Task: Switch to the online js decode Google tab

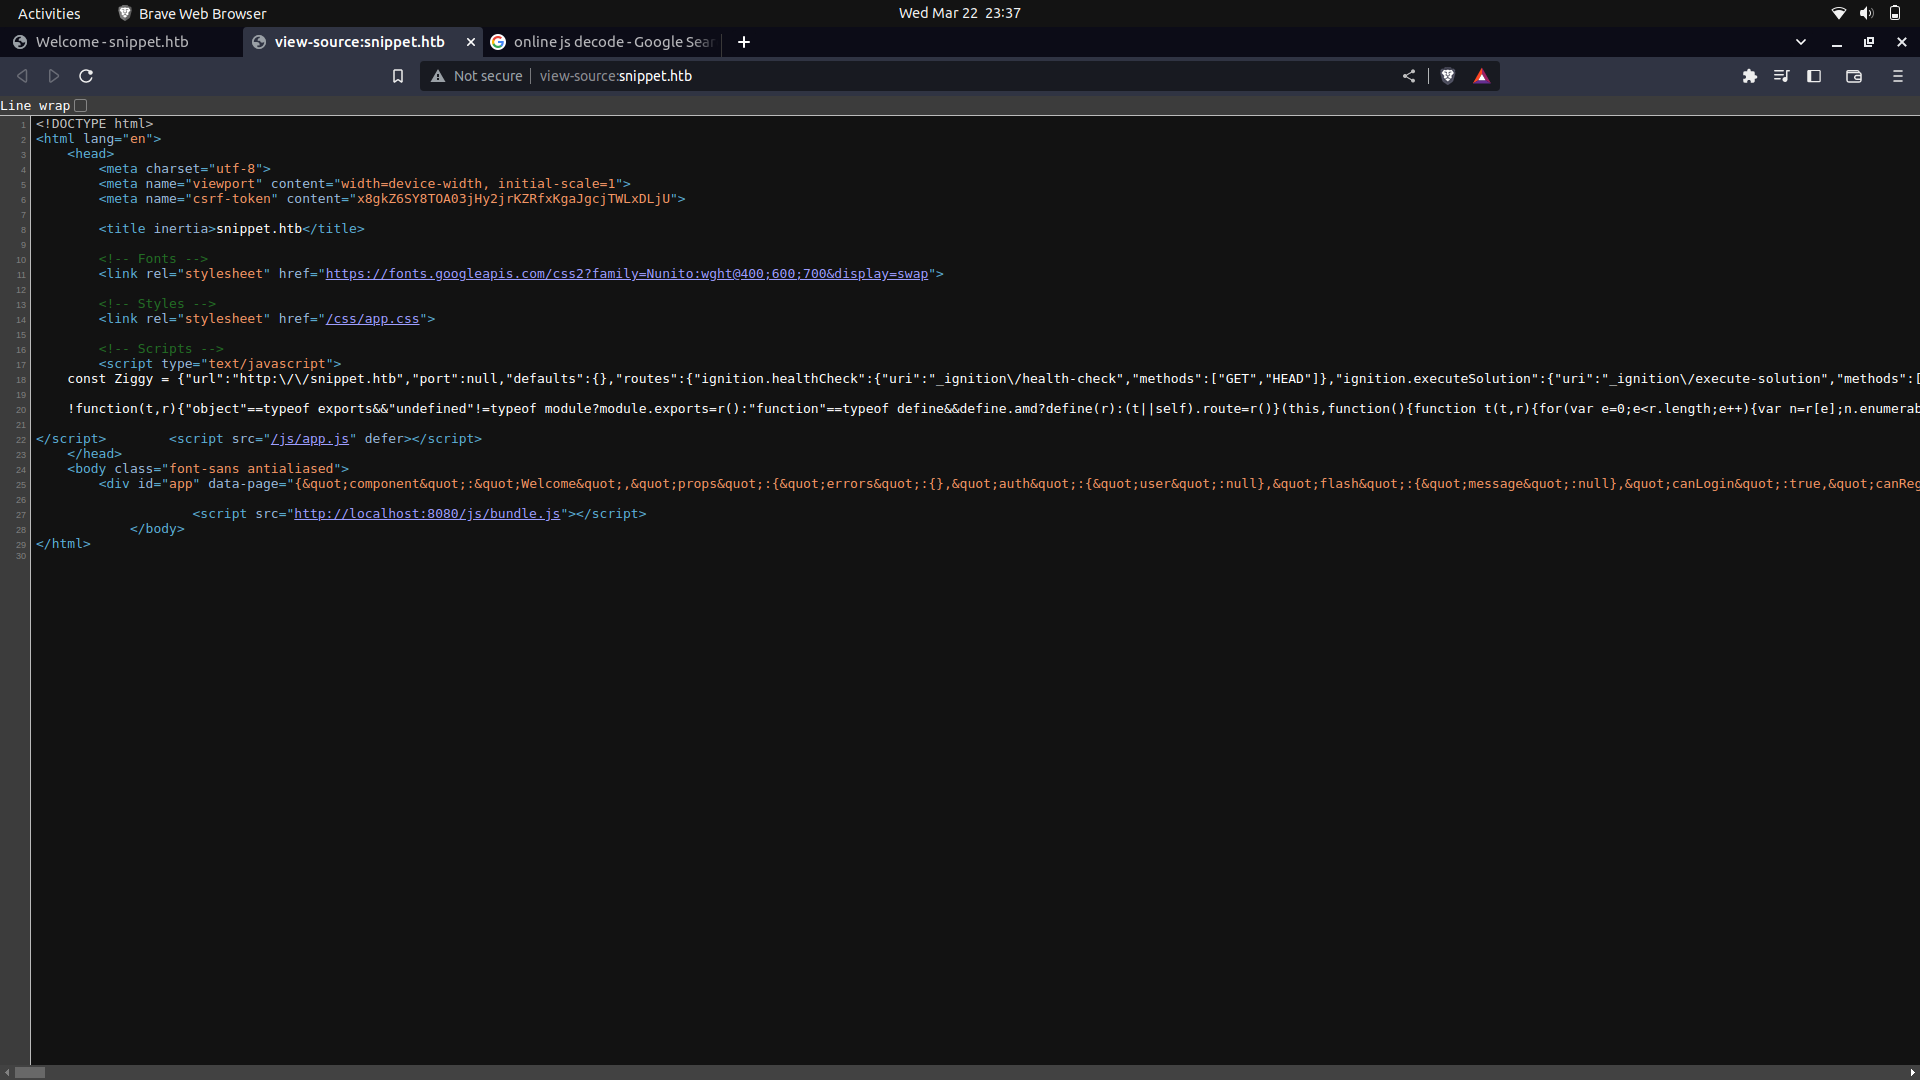Action: pos(600,42)
